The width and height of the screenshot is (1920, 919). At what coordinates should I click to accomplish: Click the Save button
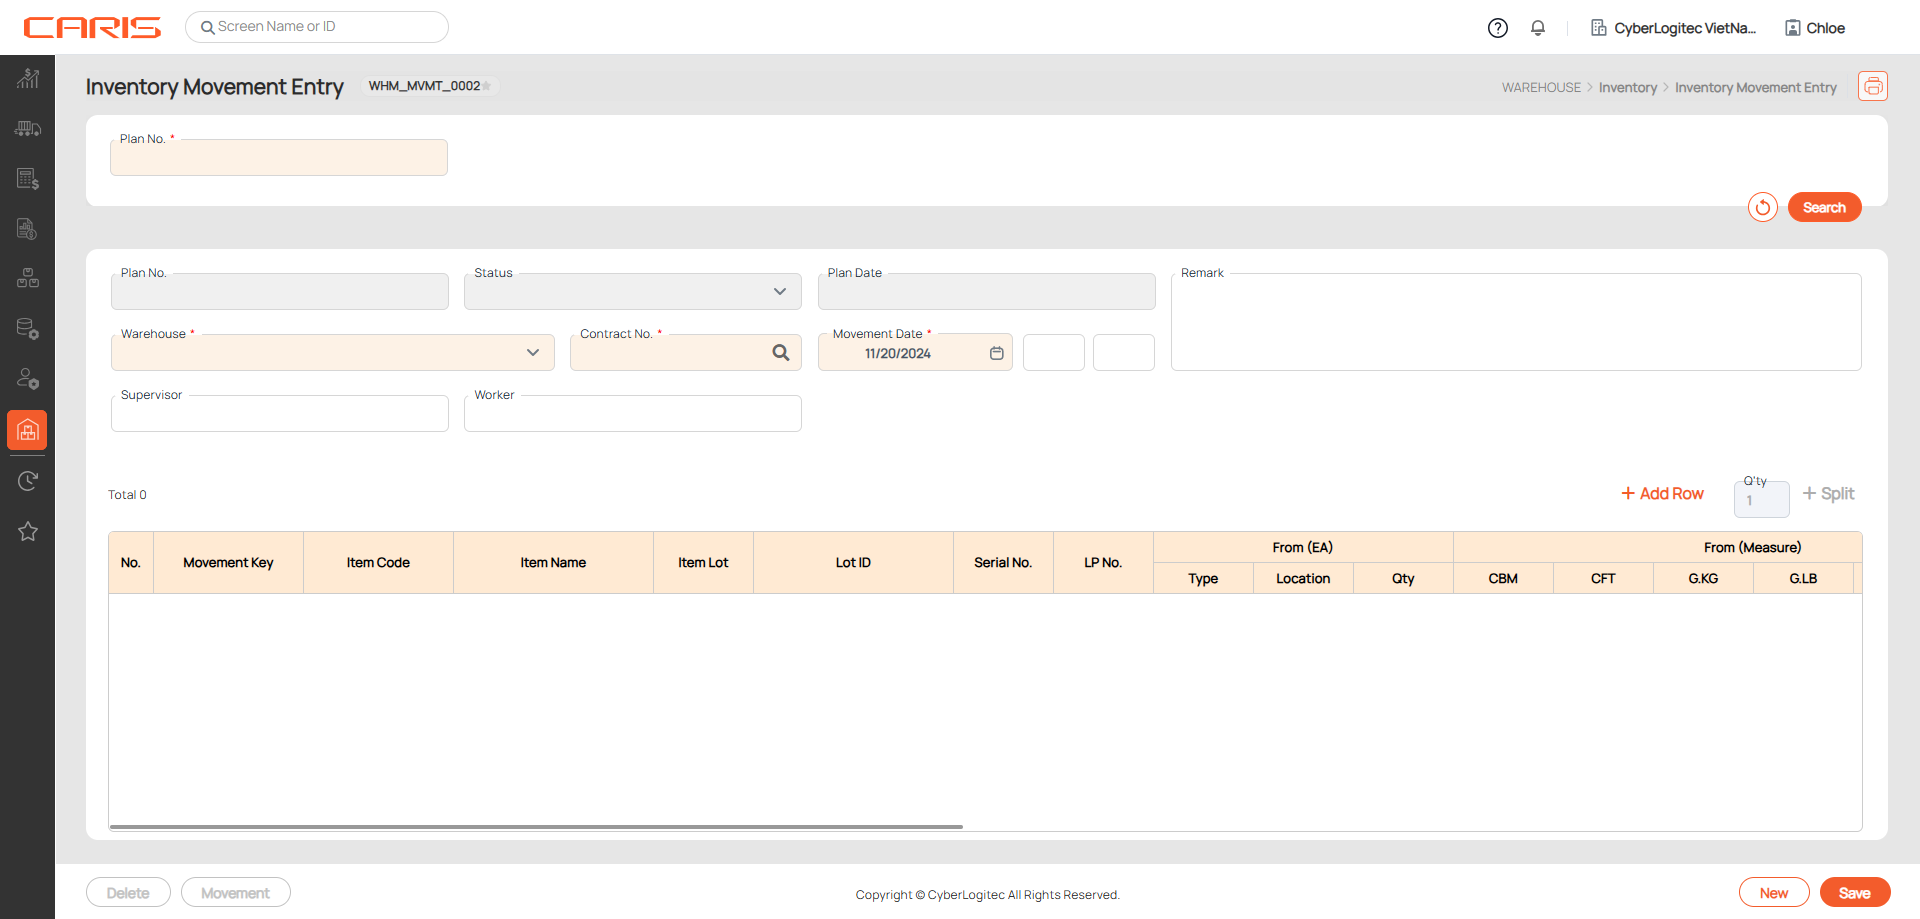coord(1854,892)
